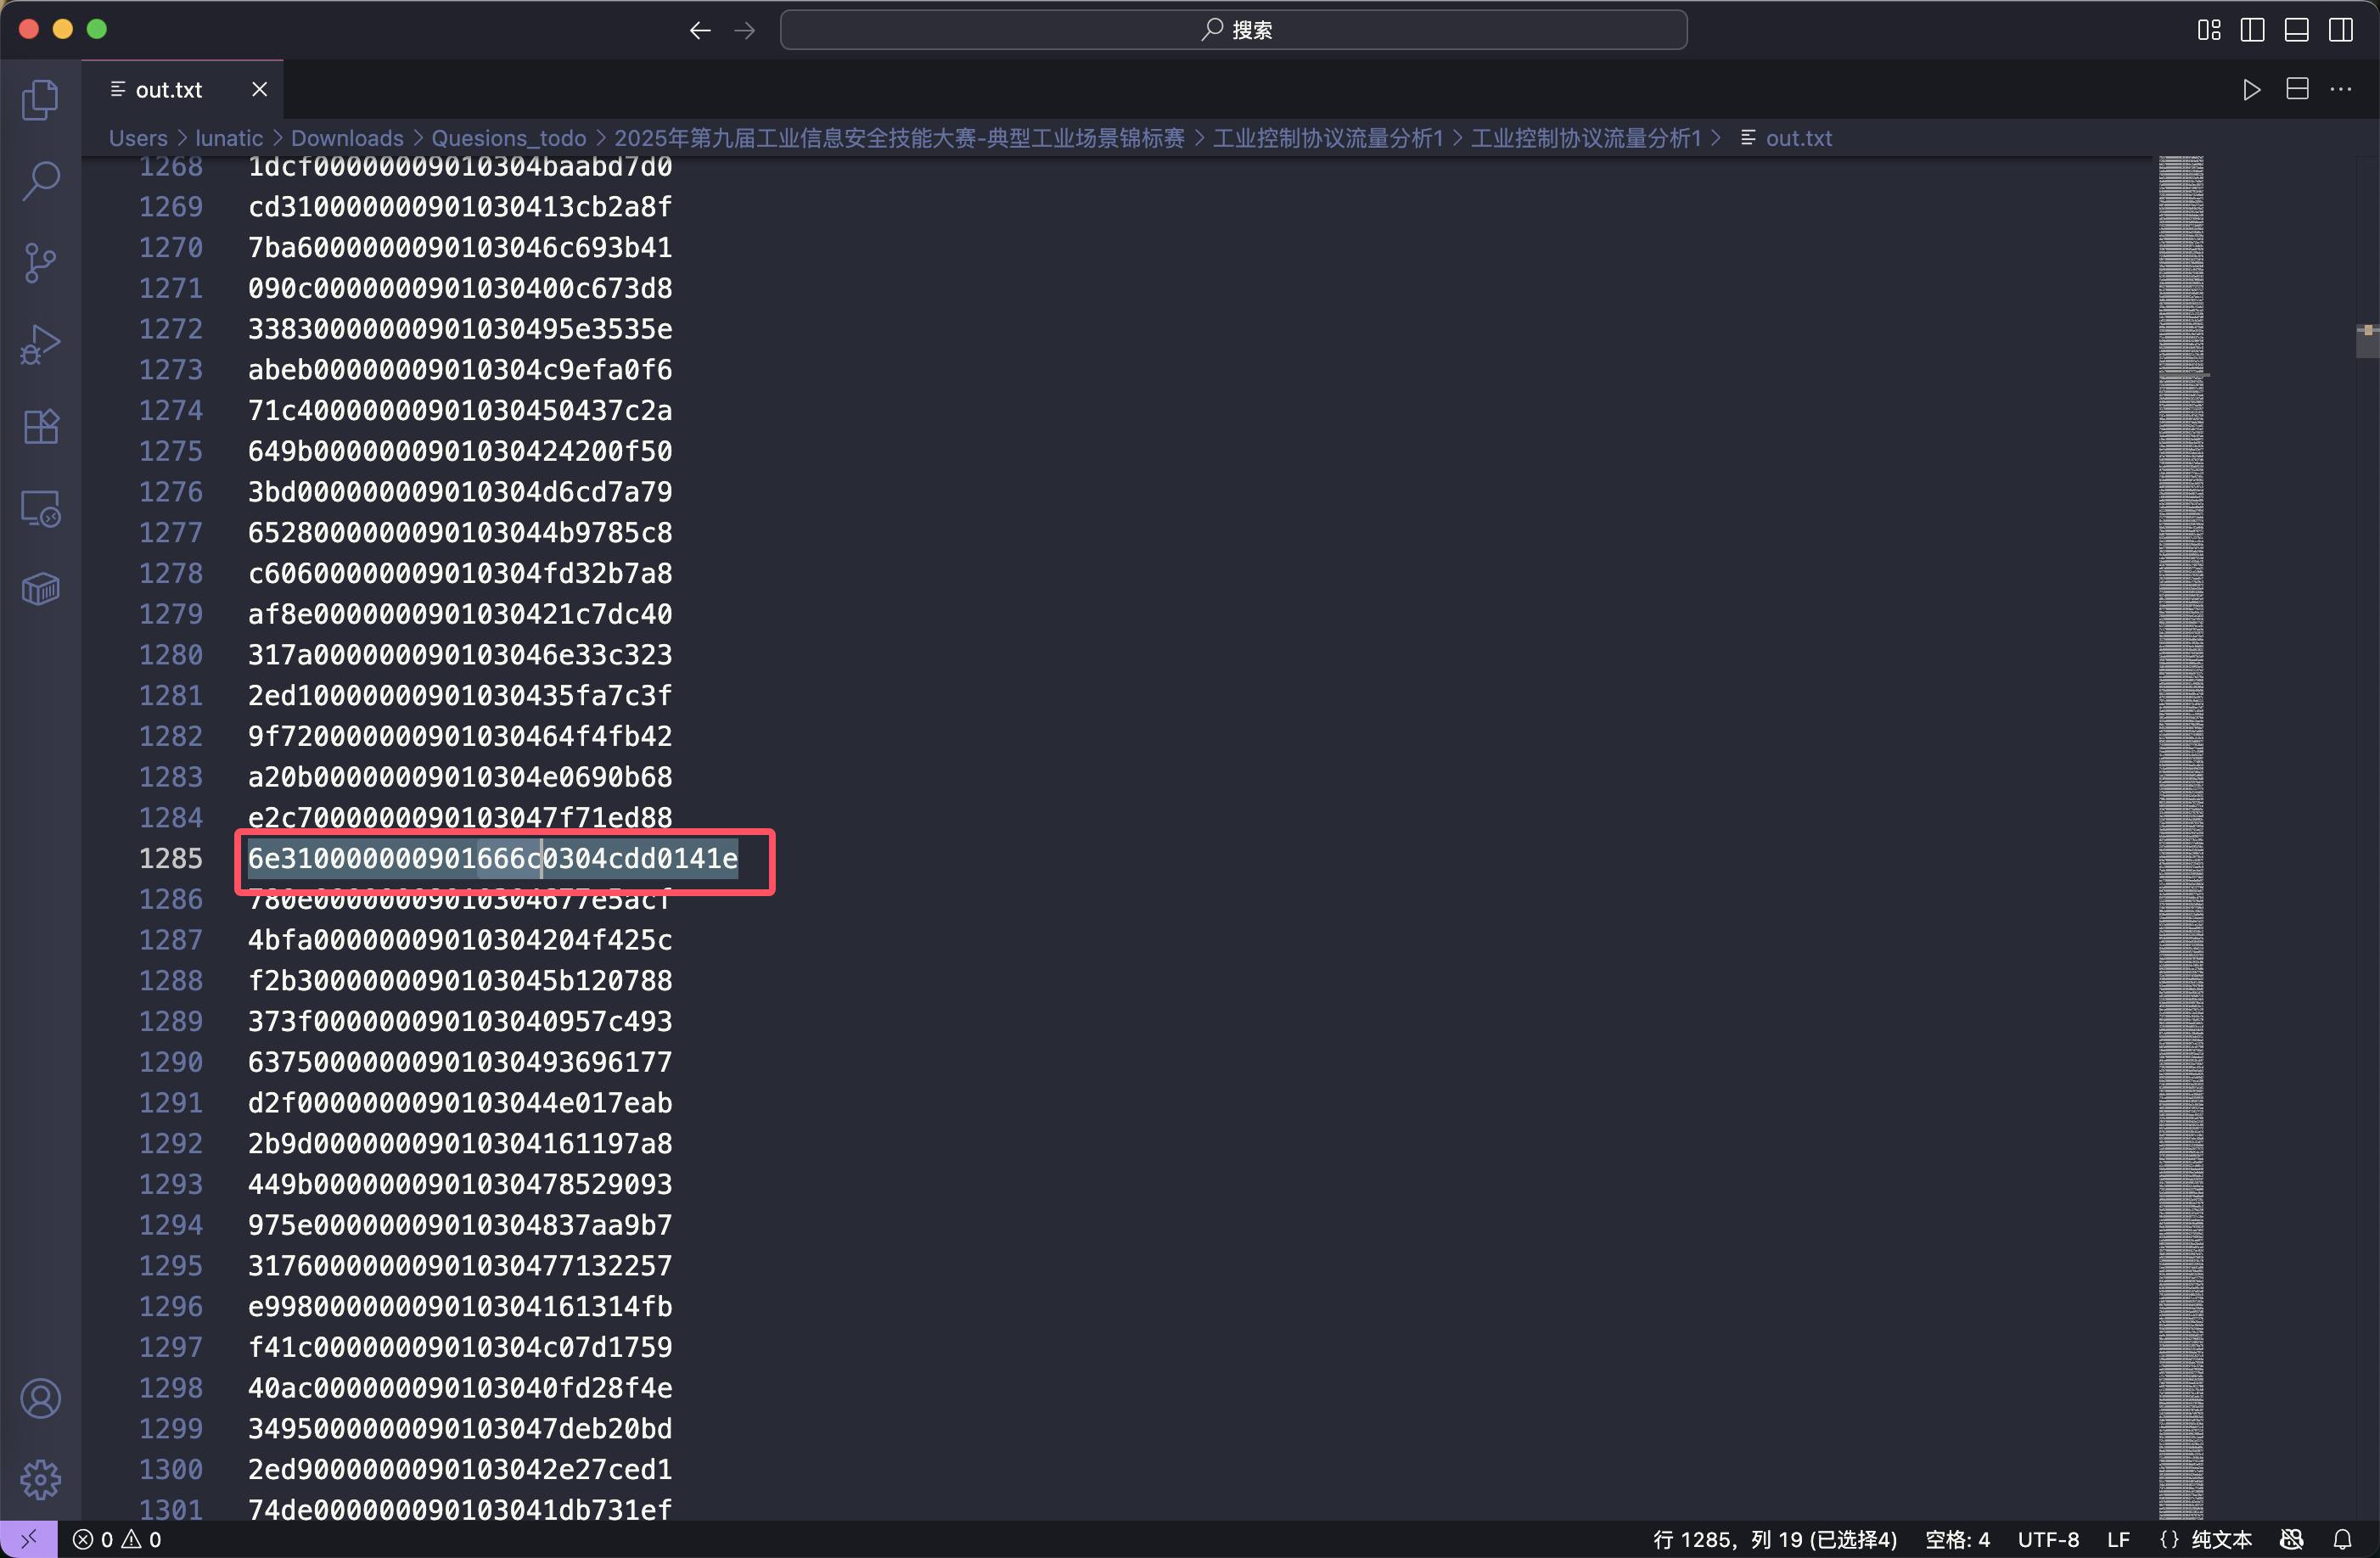Click the Run play icon in editor toolbar

[x=2252, y=90]
